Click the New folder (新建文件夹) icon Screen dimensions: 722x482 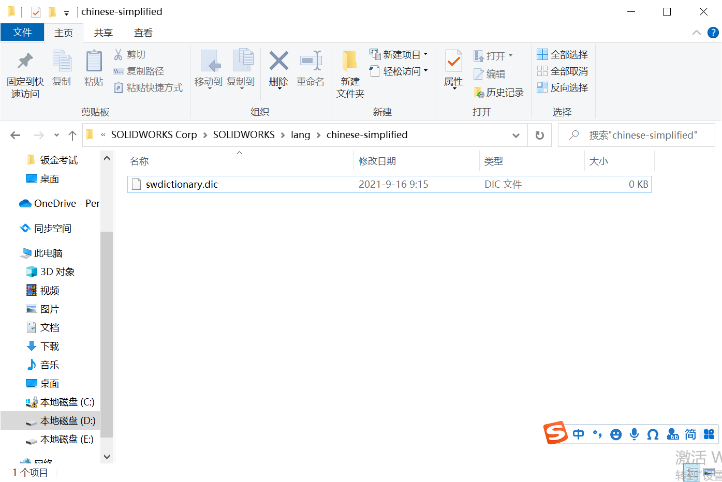350,61
